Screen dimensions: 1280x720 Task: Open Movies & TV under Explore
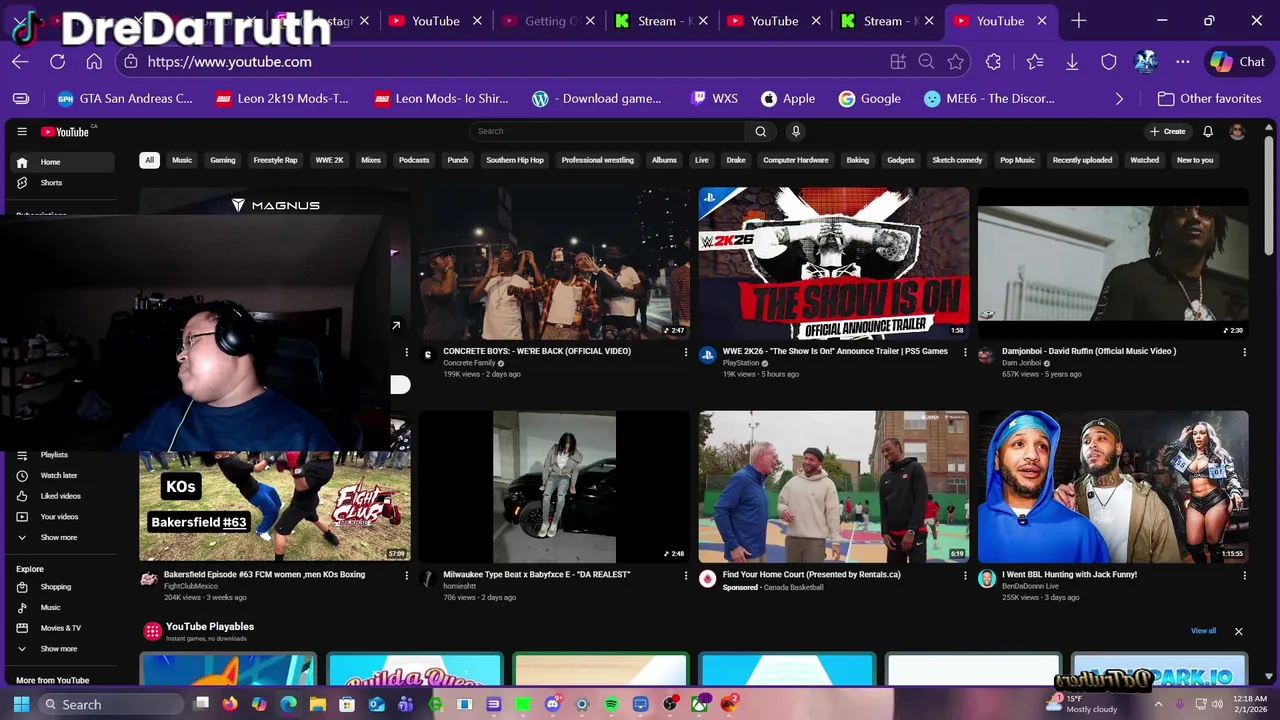click(62, 628)
